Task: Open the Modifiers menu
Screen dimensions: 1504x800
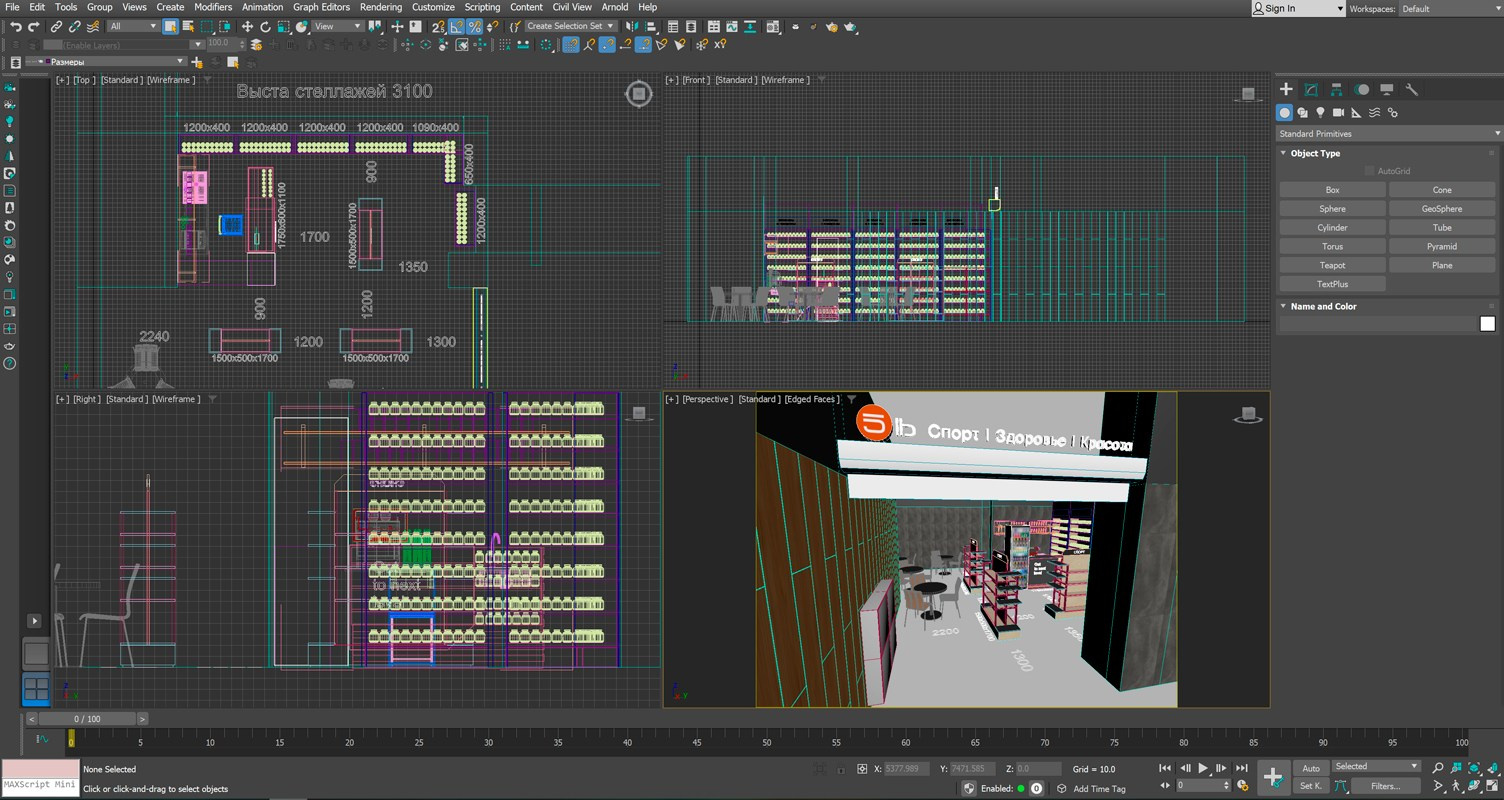Action: 213,7
